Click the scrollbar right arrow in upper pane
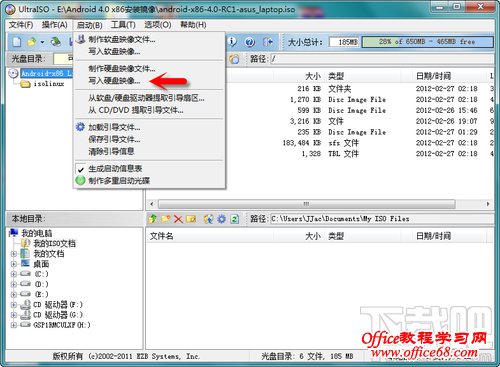This screenshot has width=500, height=367. (488, 204)
